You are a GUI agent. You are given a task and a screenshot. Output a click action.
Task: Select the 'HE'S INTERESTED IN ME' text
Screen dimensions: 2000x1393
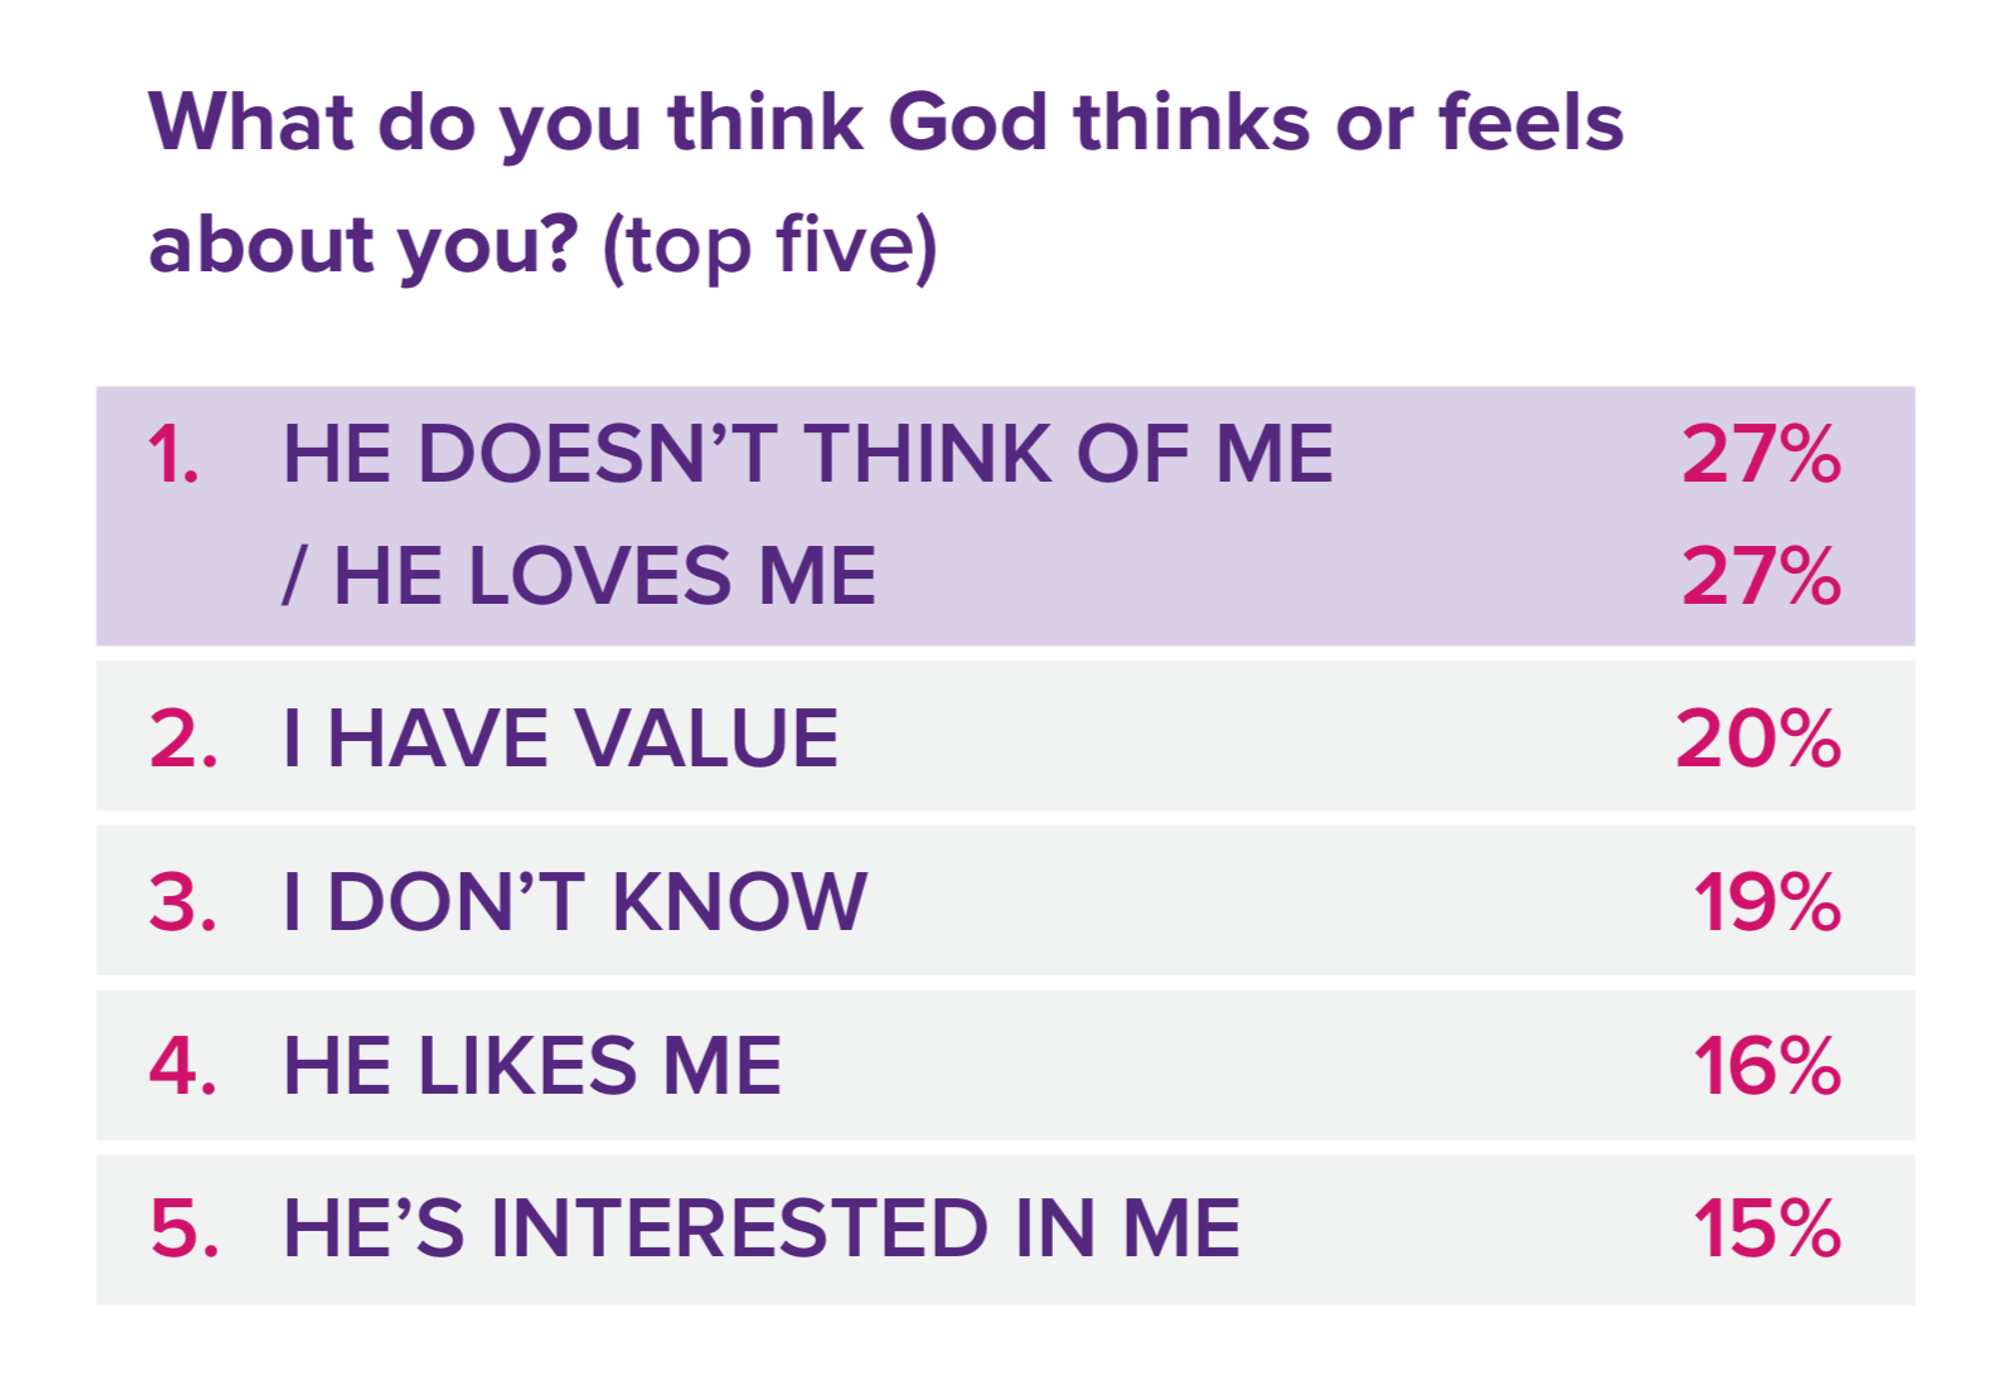[761, 1229]
